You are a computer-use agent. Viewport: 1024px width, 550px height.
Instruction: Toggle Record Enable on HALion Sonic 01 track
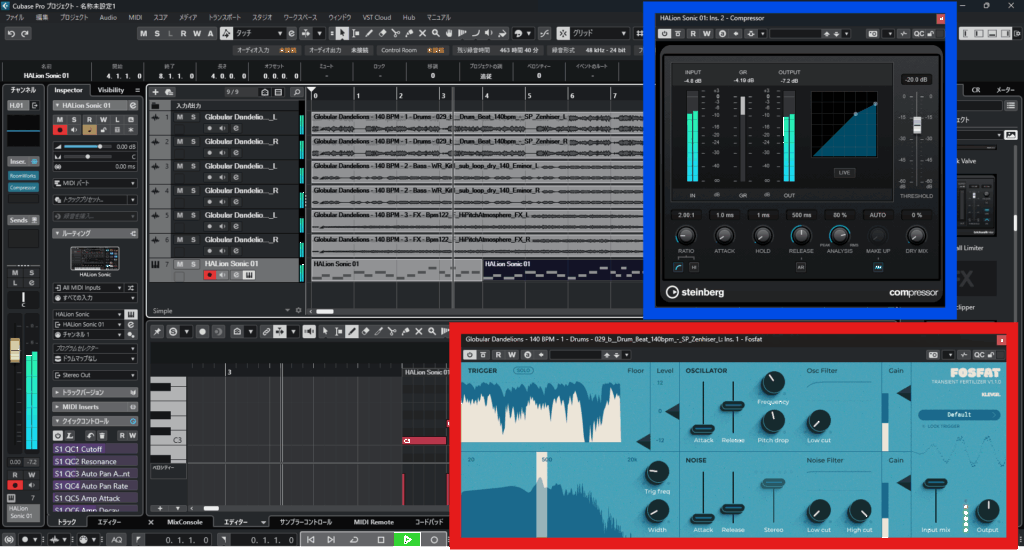[209, 275]
